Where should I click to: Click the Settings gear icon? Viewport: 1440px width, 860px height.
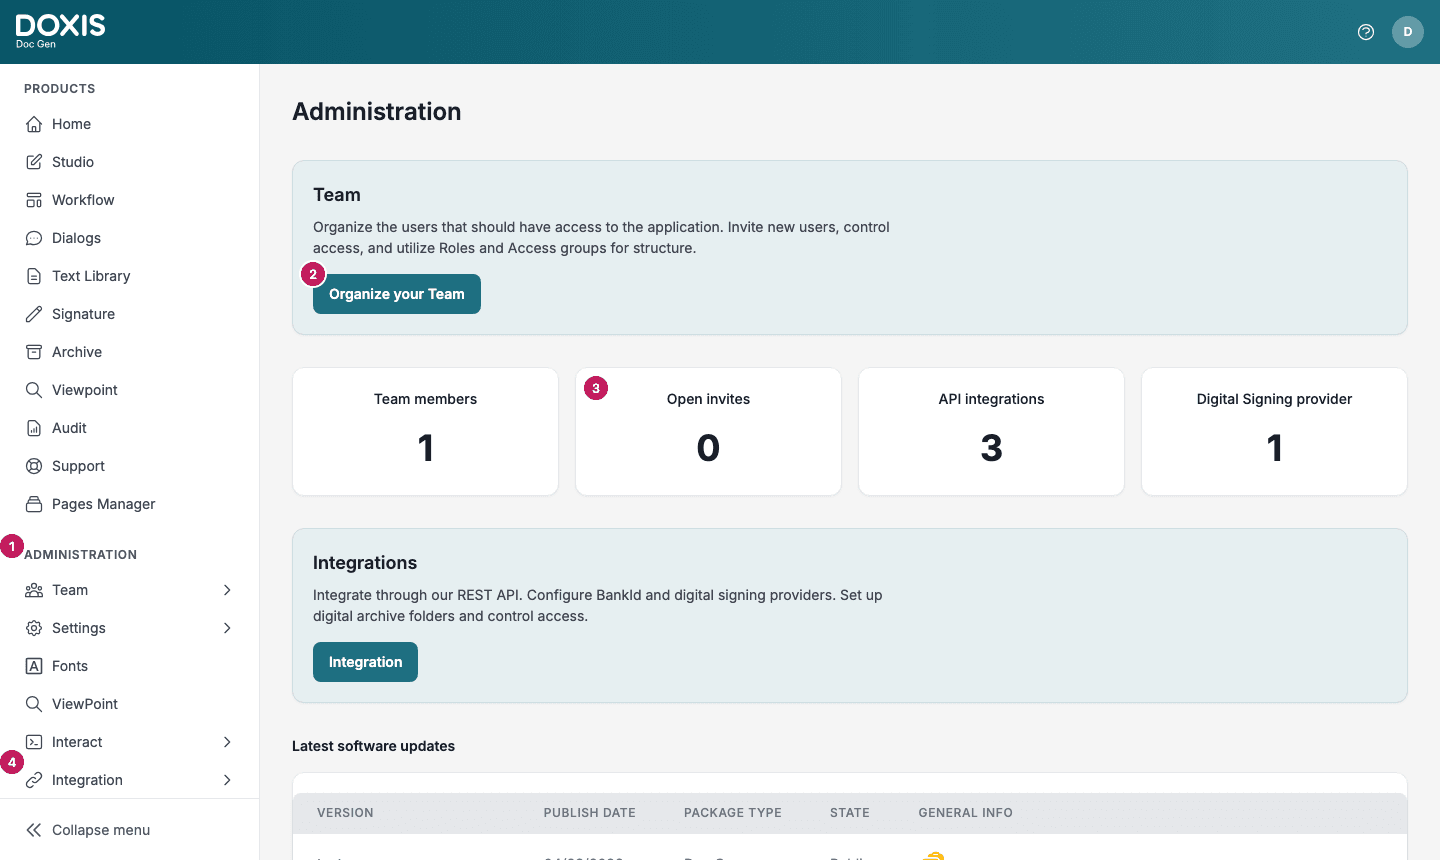click(34, 628)
